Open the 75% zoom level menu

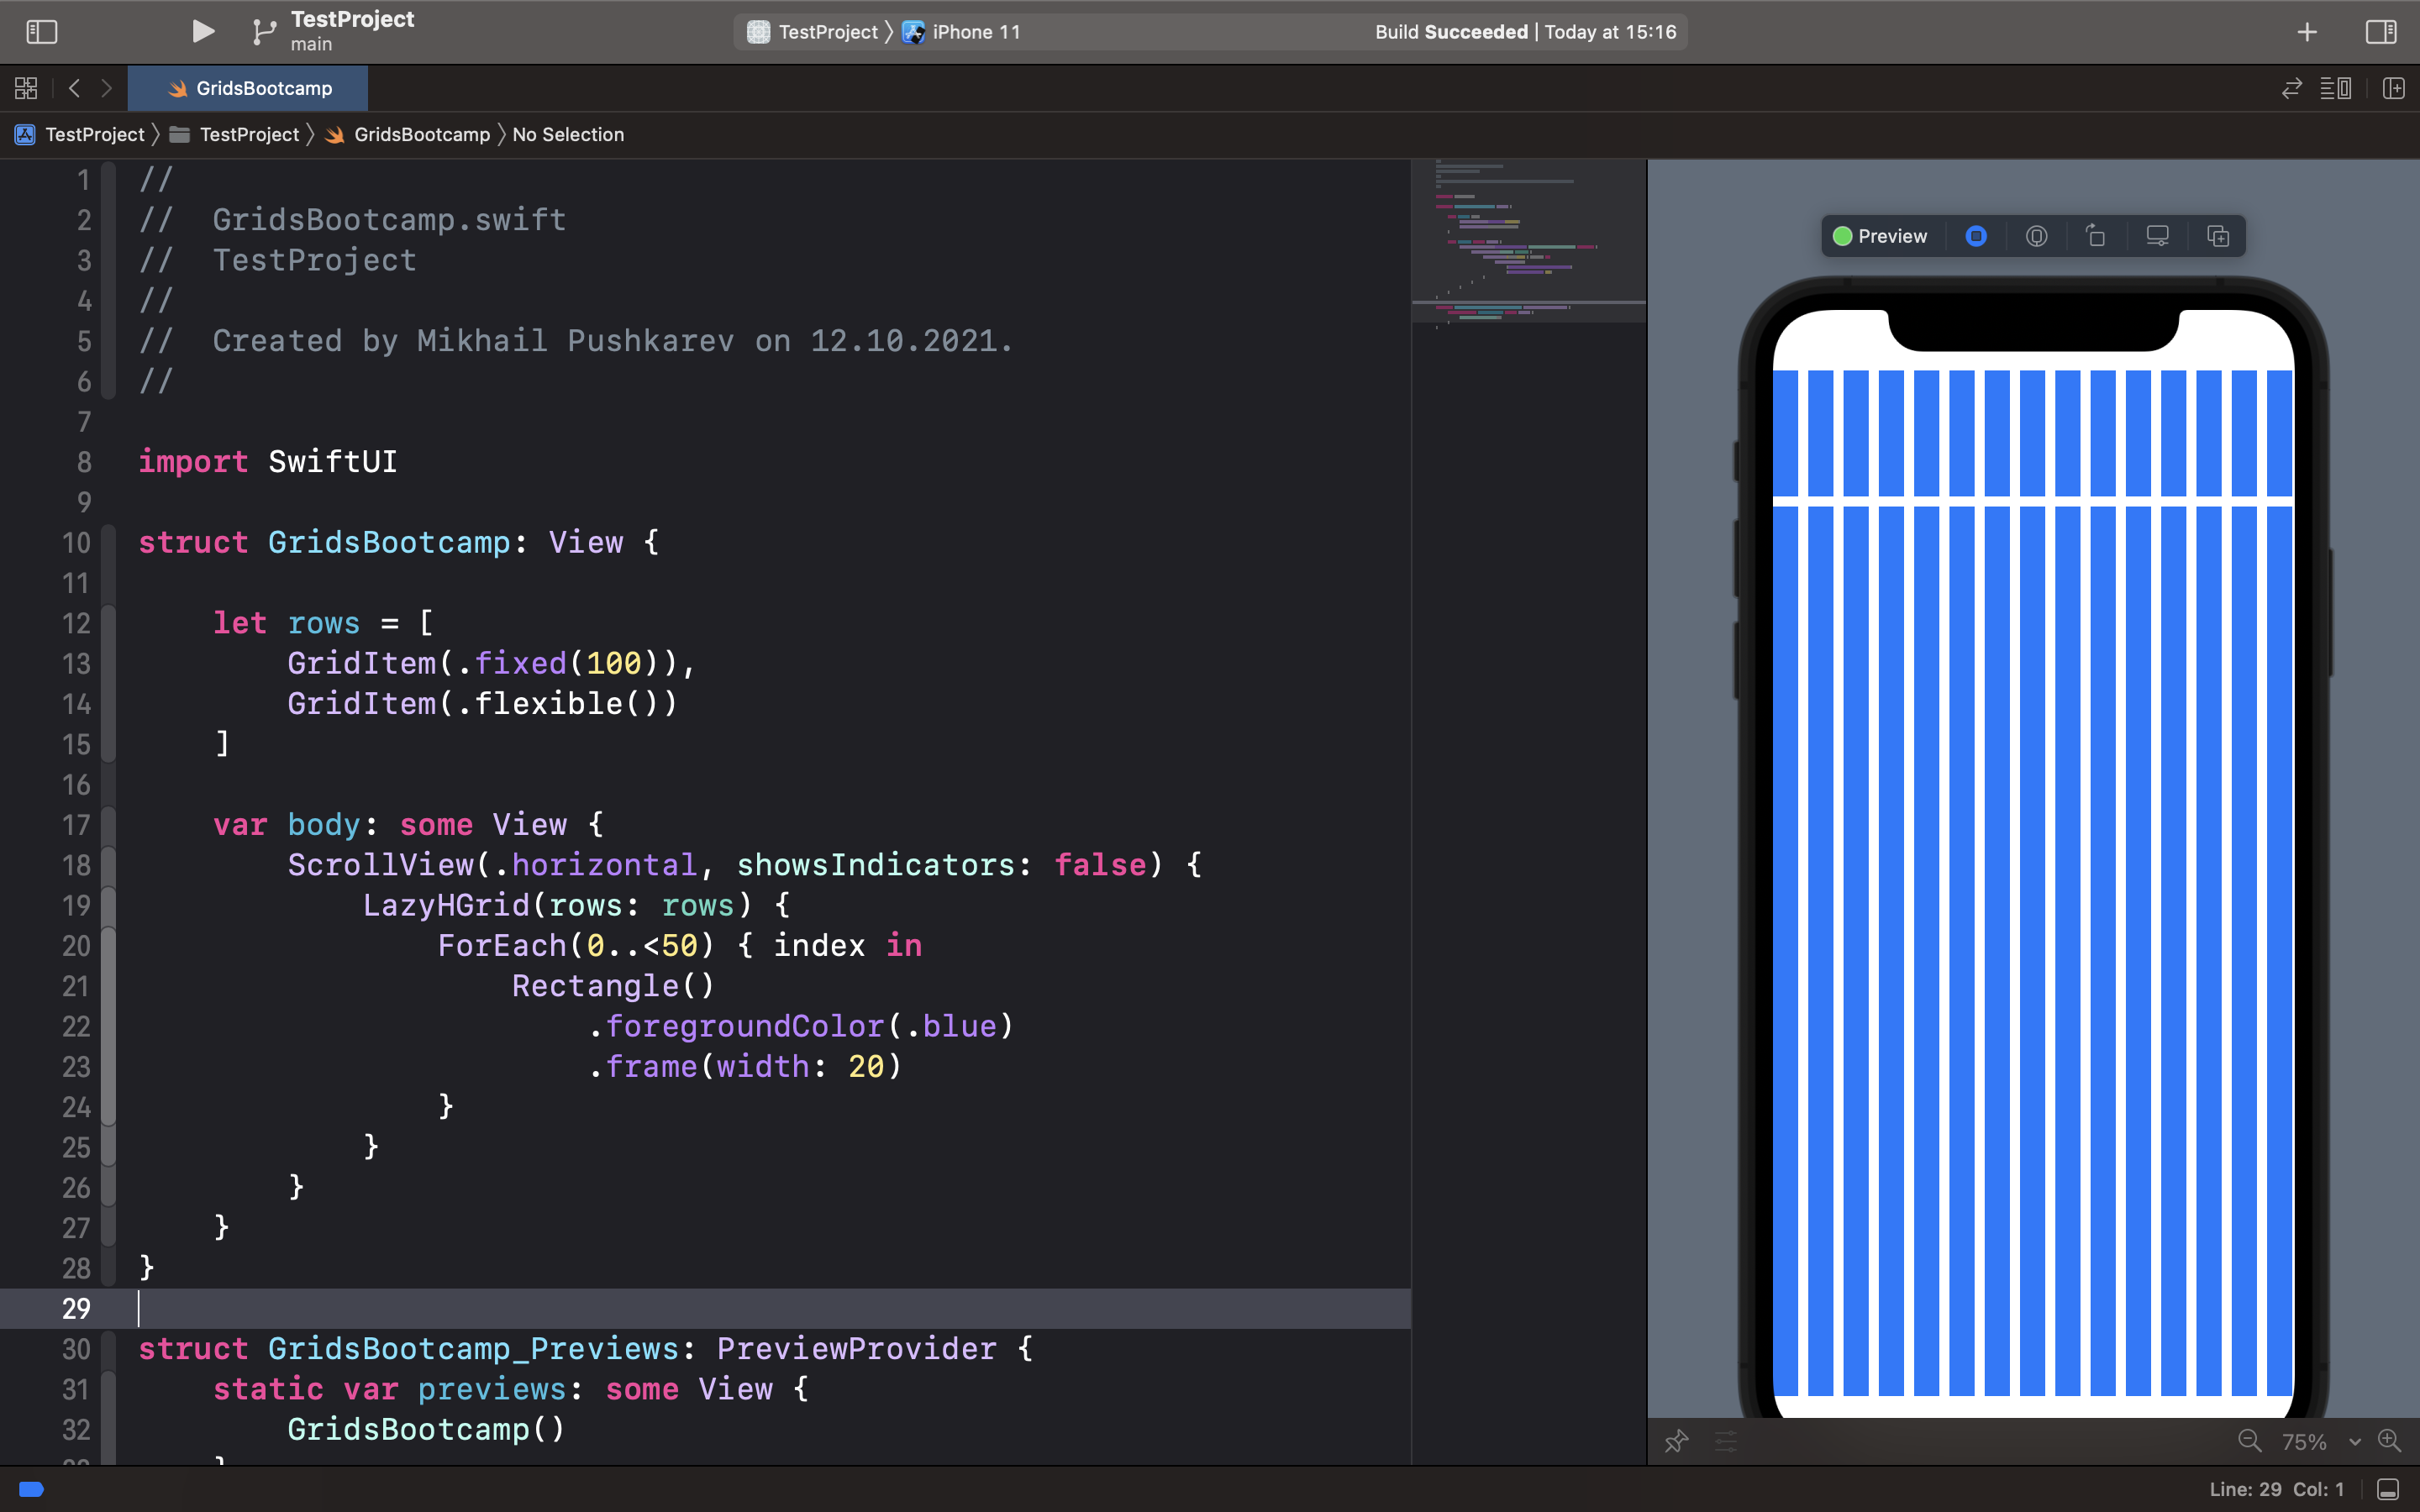(2320, 1441)
